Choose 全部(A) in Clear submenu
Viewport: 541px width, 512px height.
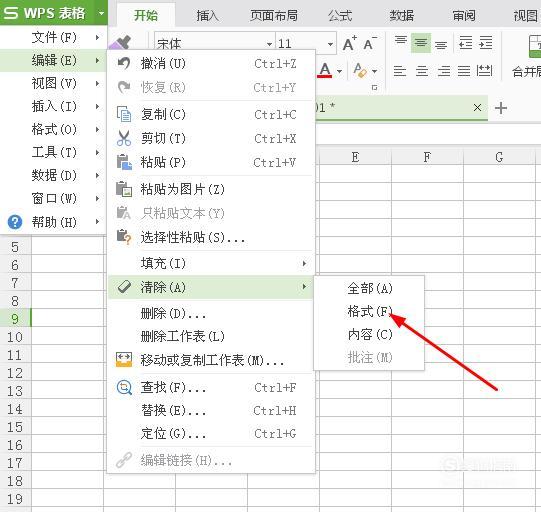[369, 288]
